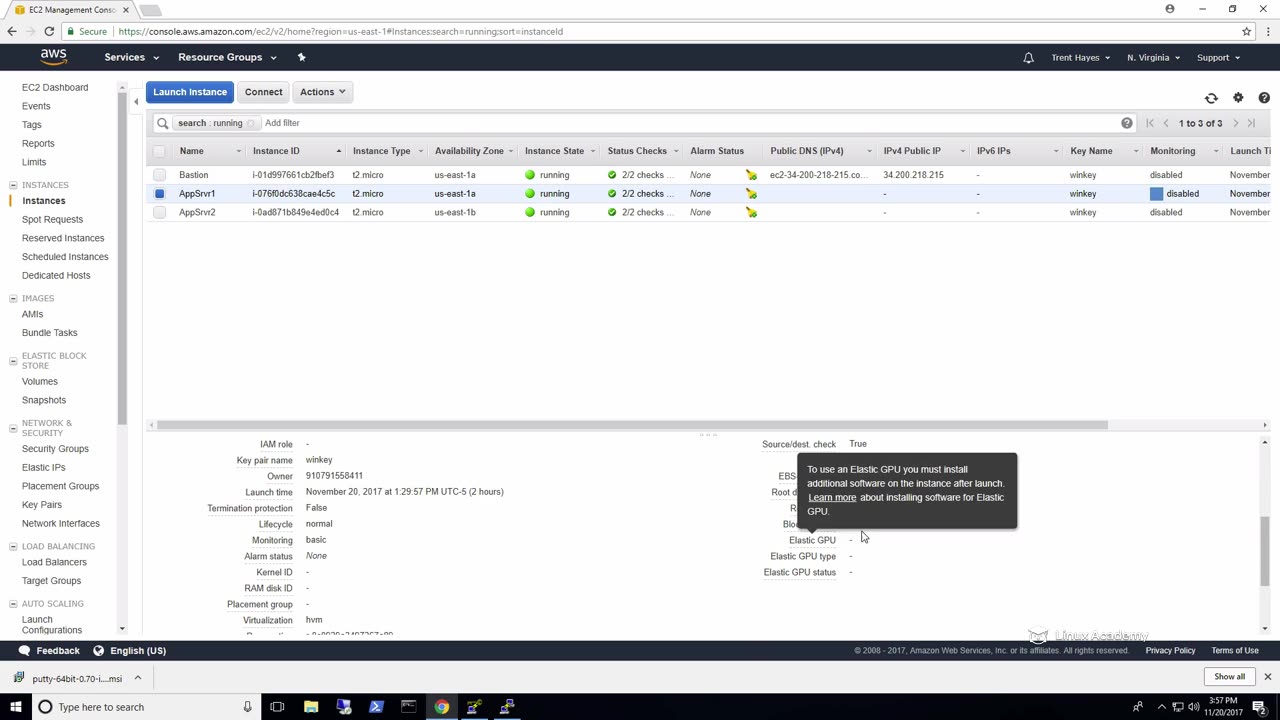This screenshot has width=1280, height=720.
Task: Click the Chrome icon on the taskbar
Action: pyautogui.click(x=441, y=707)
